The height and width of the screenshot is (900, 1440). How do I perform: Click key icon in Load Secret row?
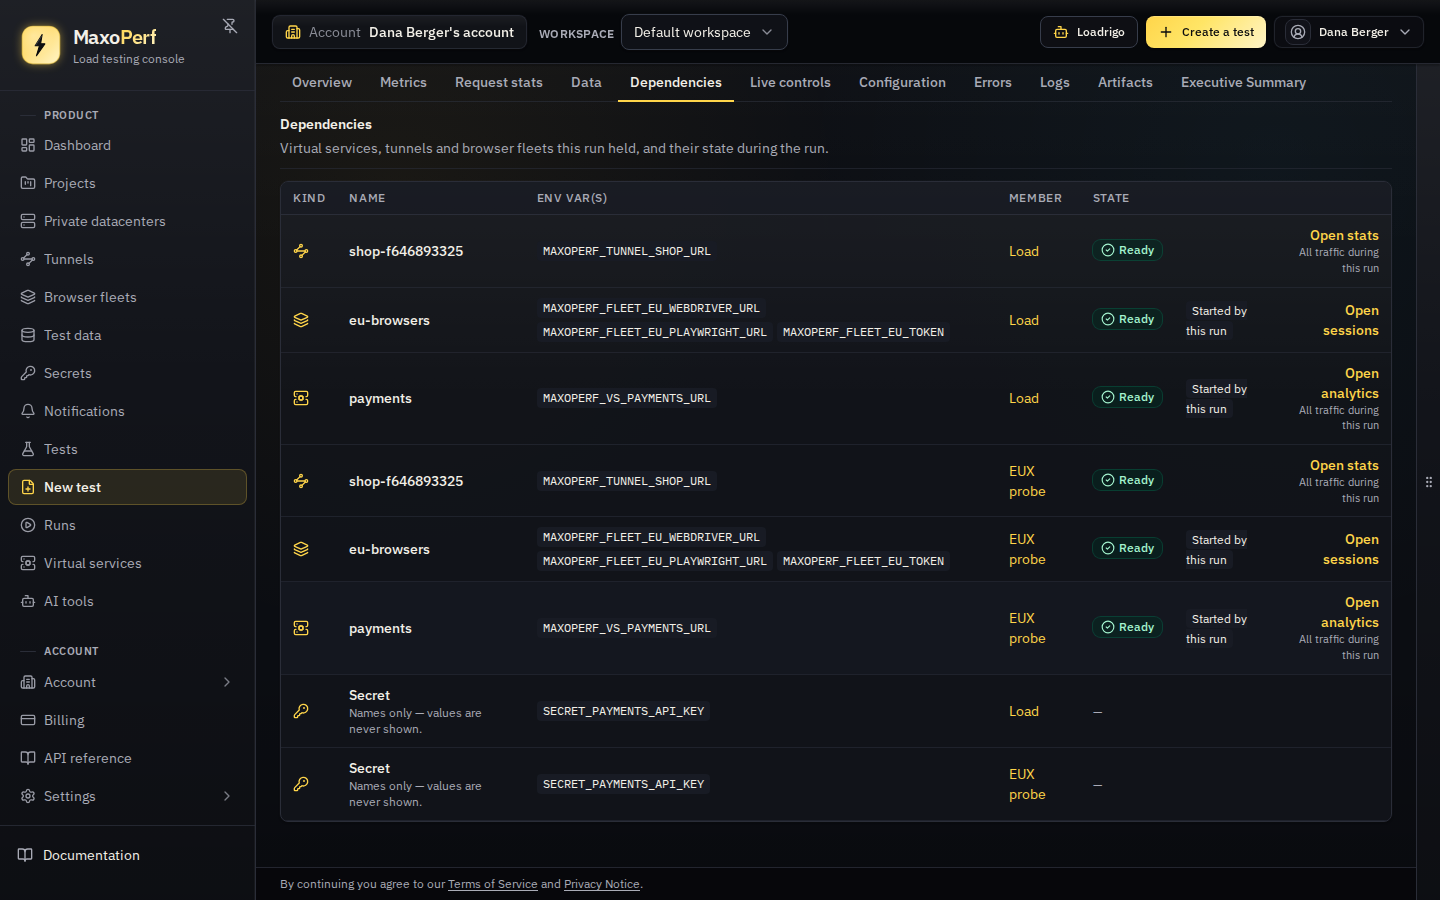click(x=301, y=711)
